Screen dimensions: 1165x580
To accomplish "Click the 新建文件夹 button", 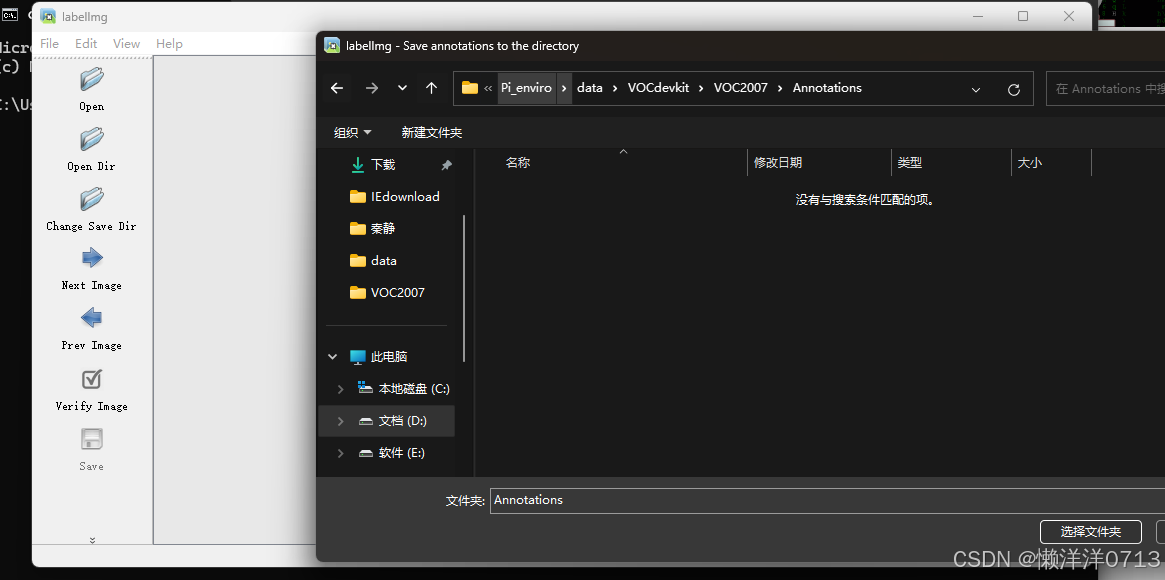I will (432, 133).
